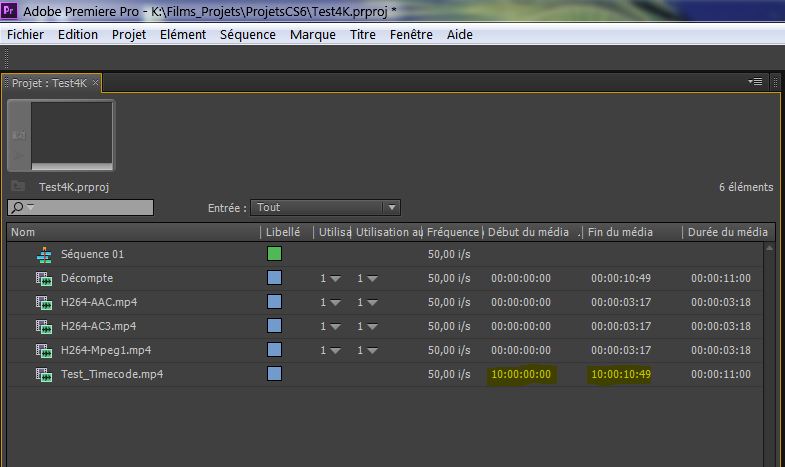The height and width of the screenshot is (467, 785).
Task: Expand H264-AAC.mp4 video usage dropdown
Action: pyautogui.click(x=335, y=303)
